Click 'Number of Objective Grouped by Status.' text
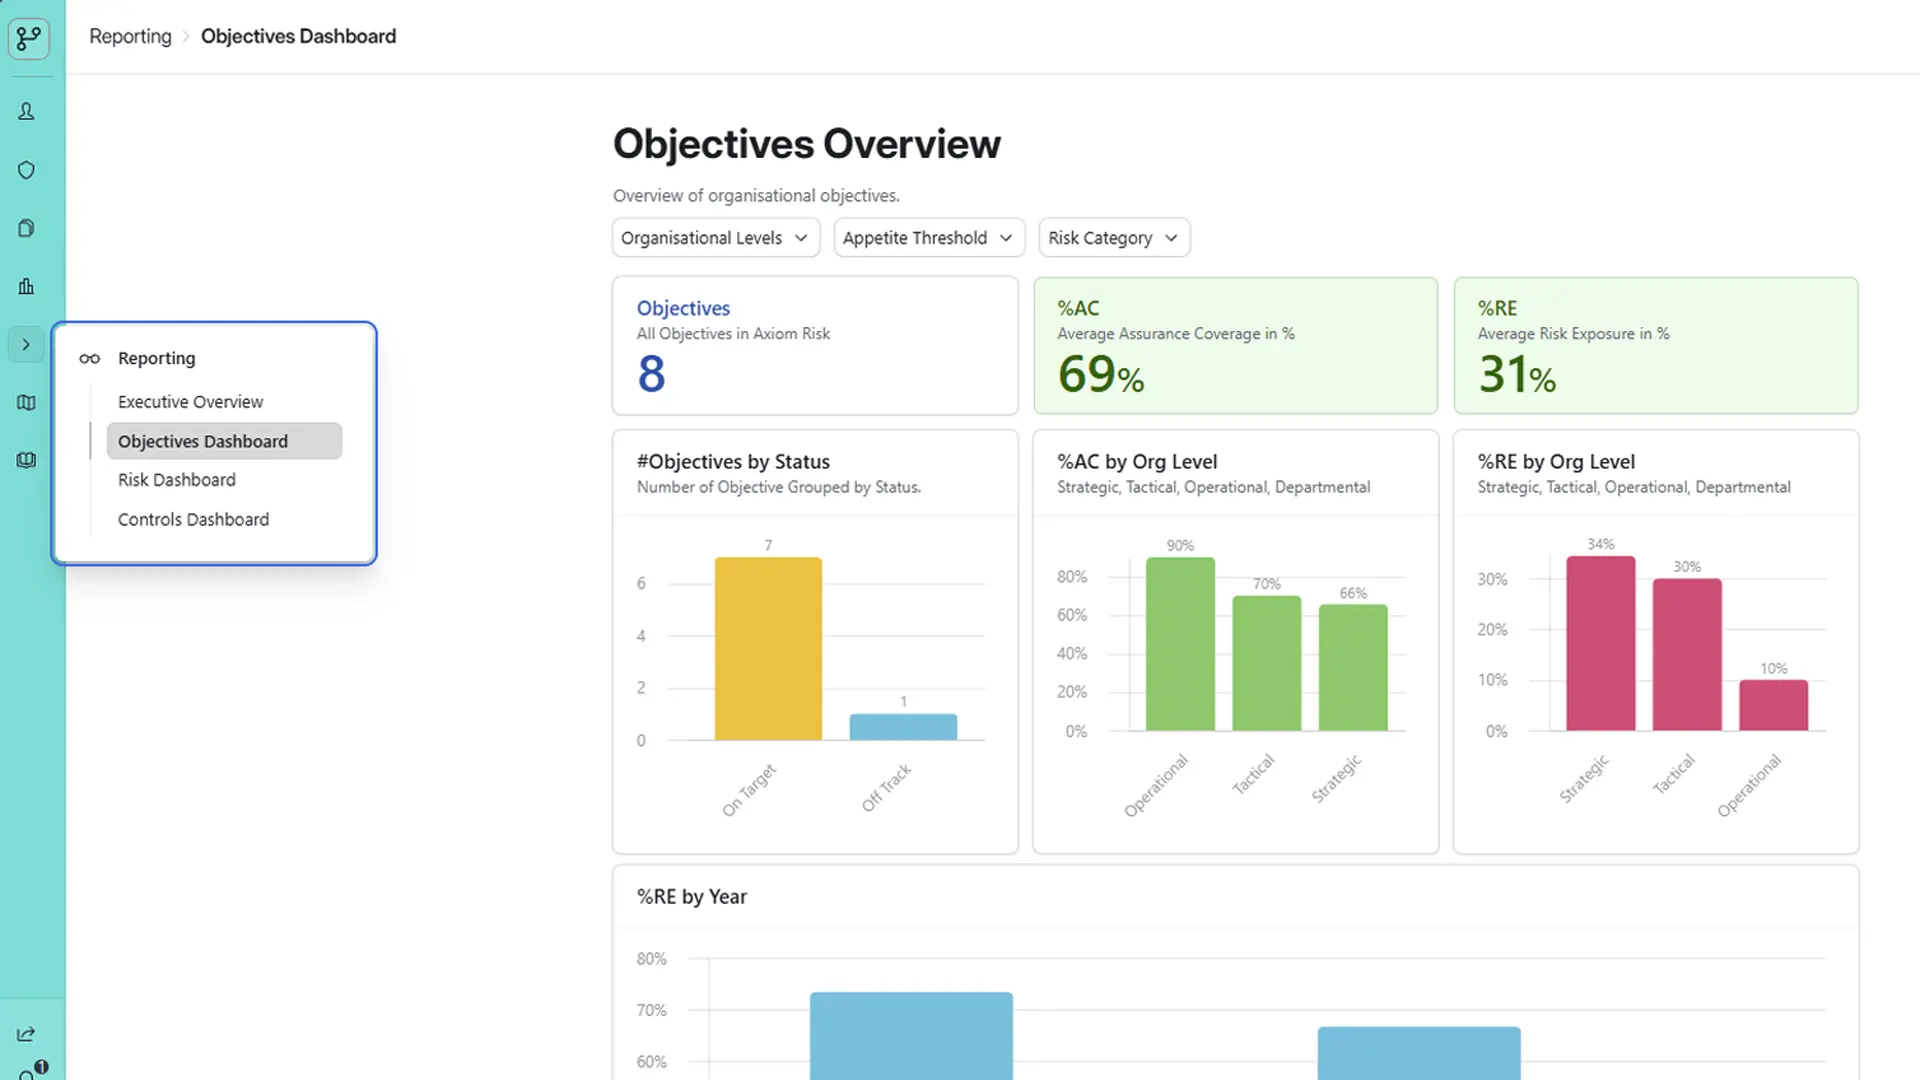This screenshot has width=1920, height=1080. [x=779, y=487]
